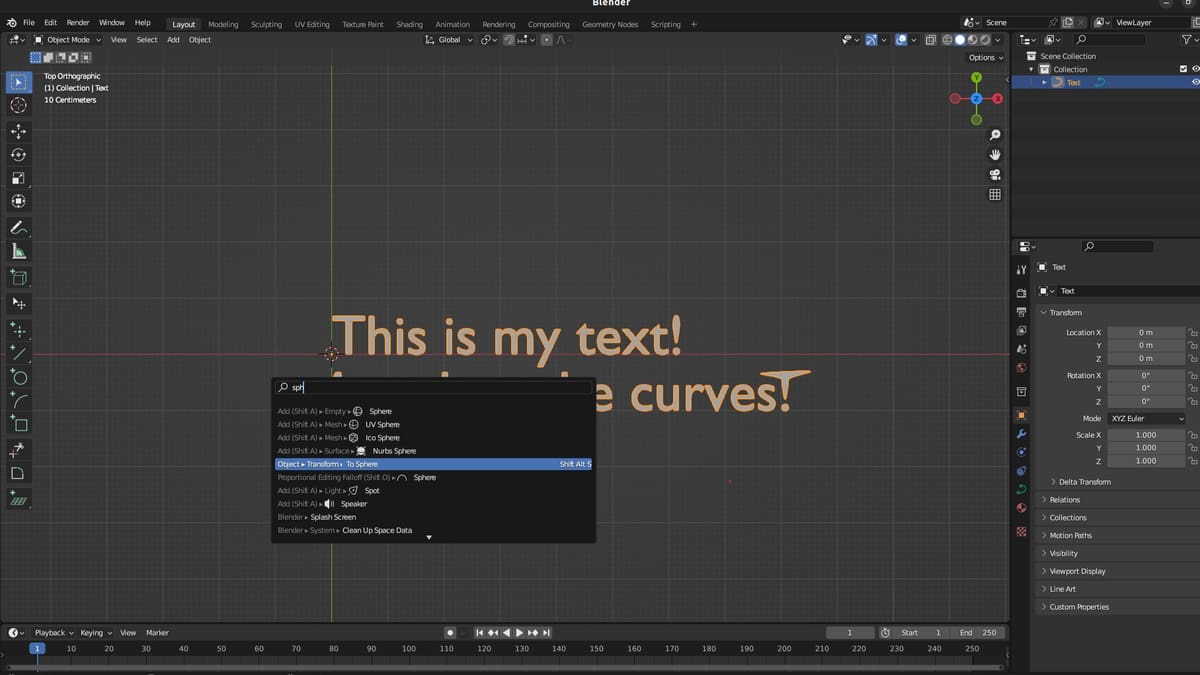Open the Global orientation dropdown
The width and height of the screenshot is (1200, 675).
[449, 40]
